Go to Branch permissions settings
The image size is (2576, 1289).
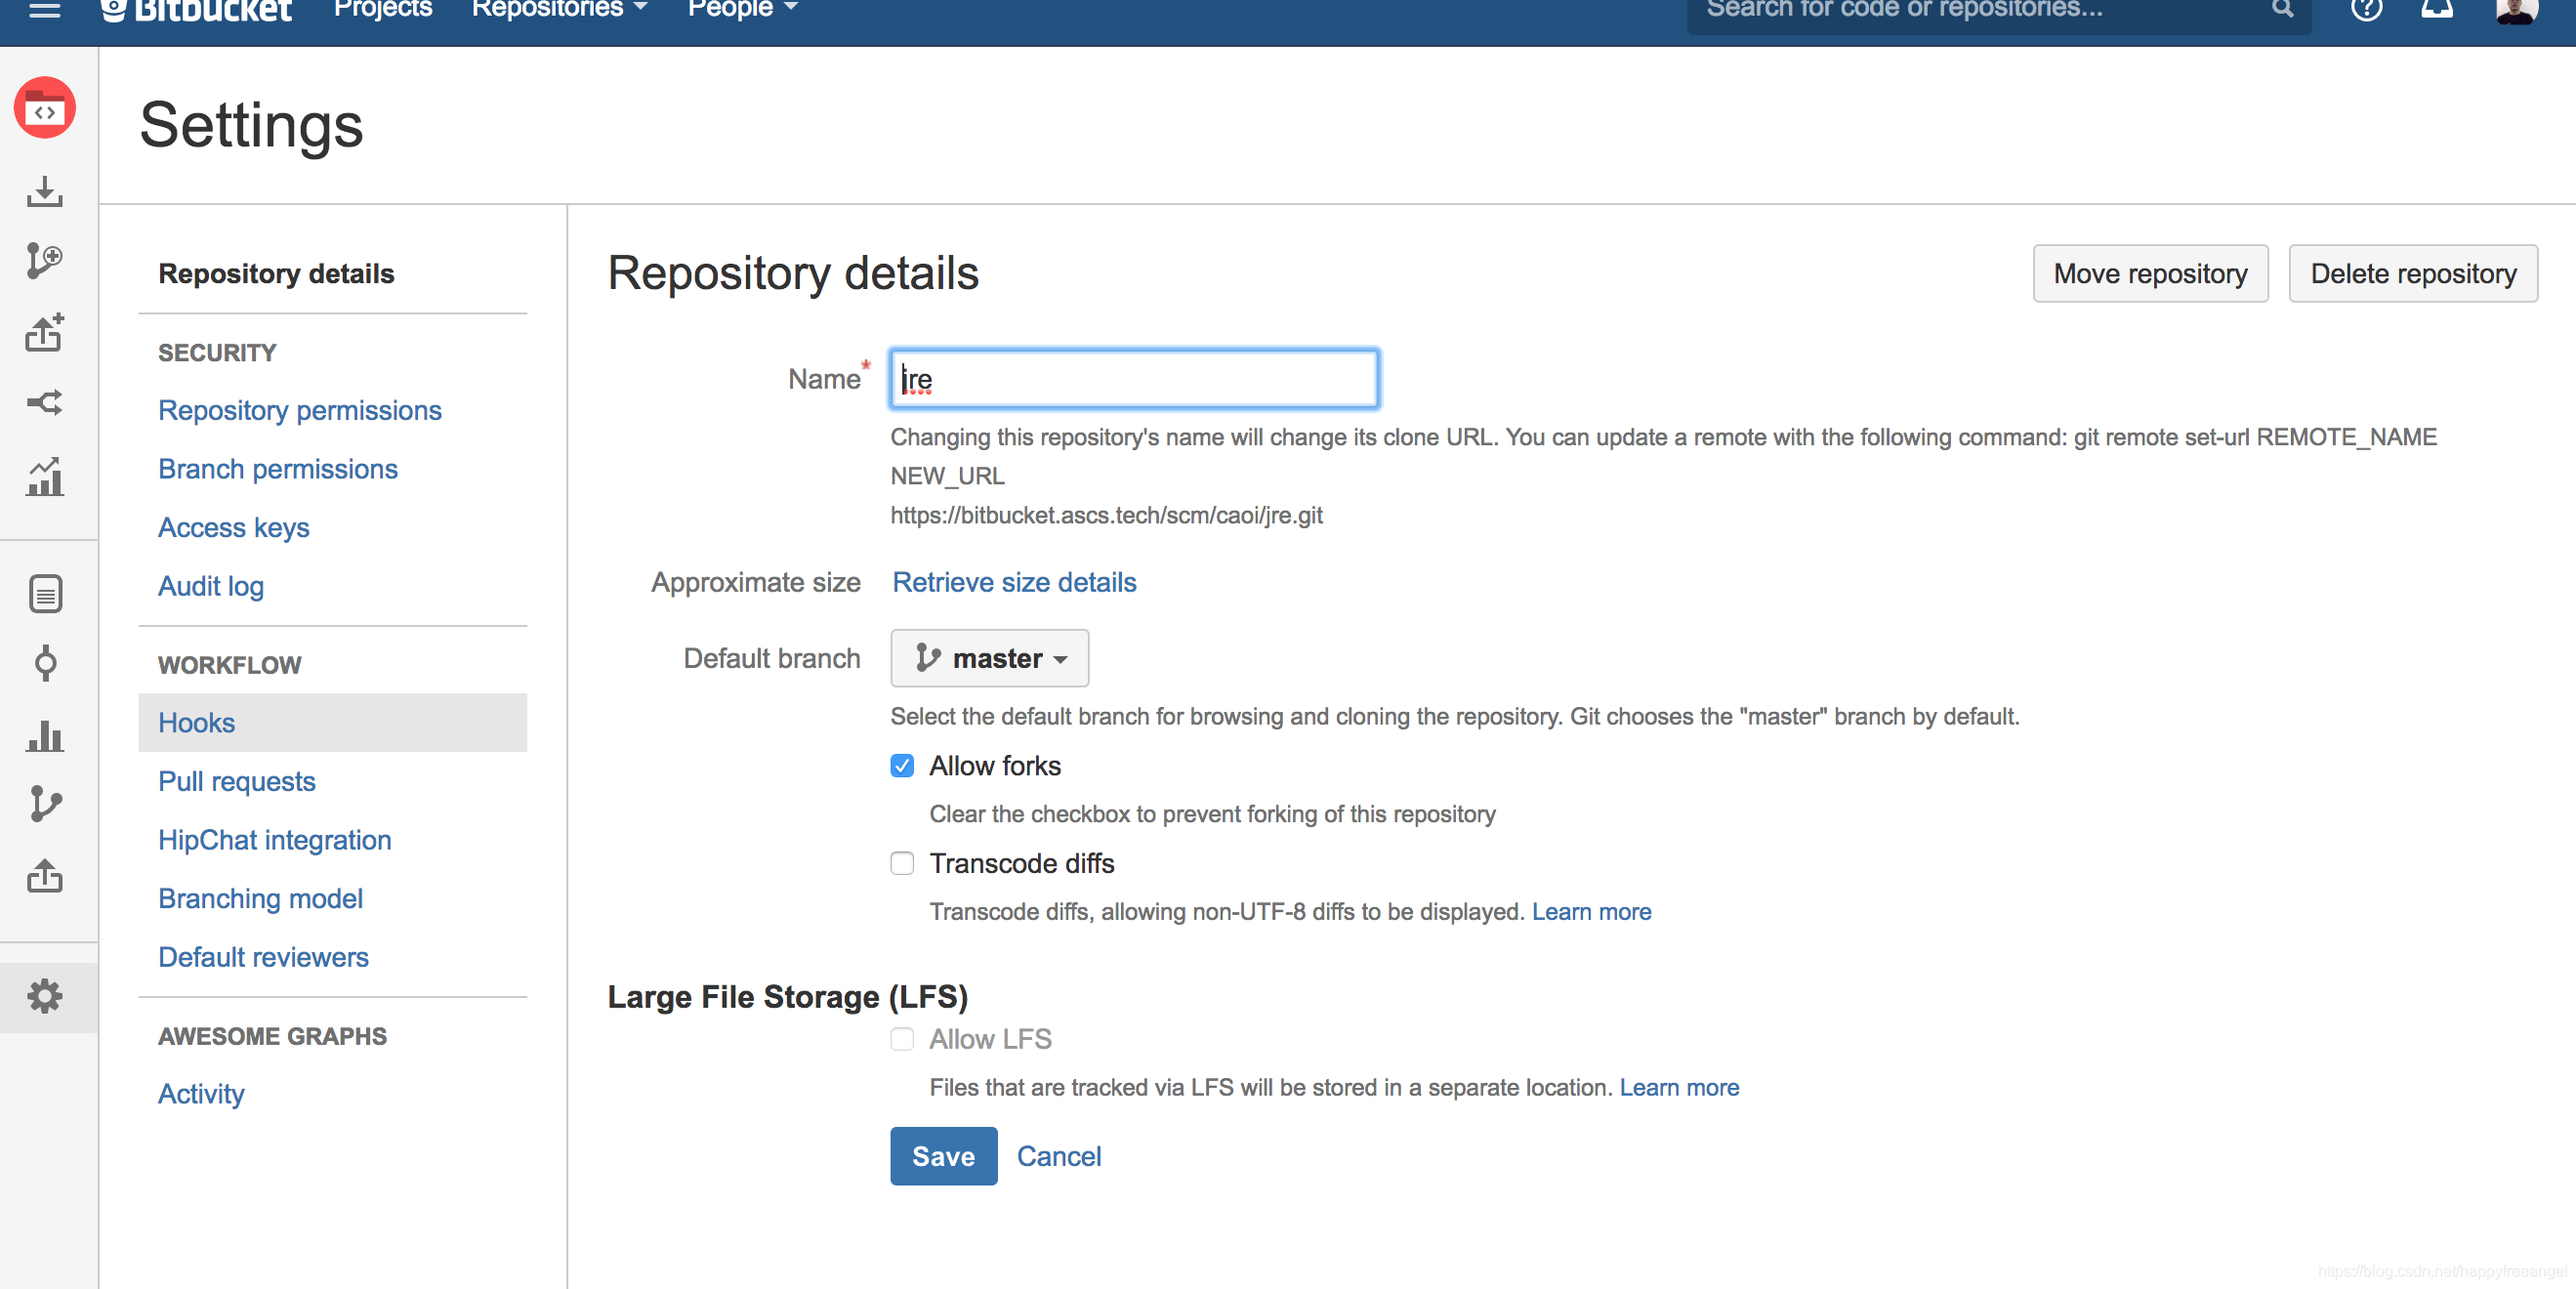pos(278,469)
